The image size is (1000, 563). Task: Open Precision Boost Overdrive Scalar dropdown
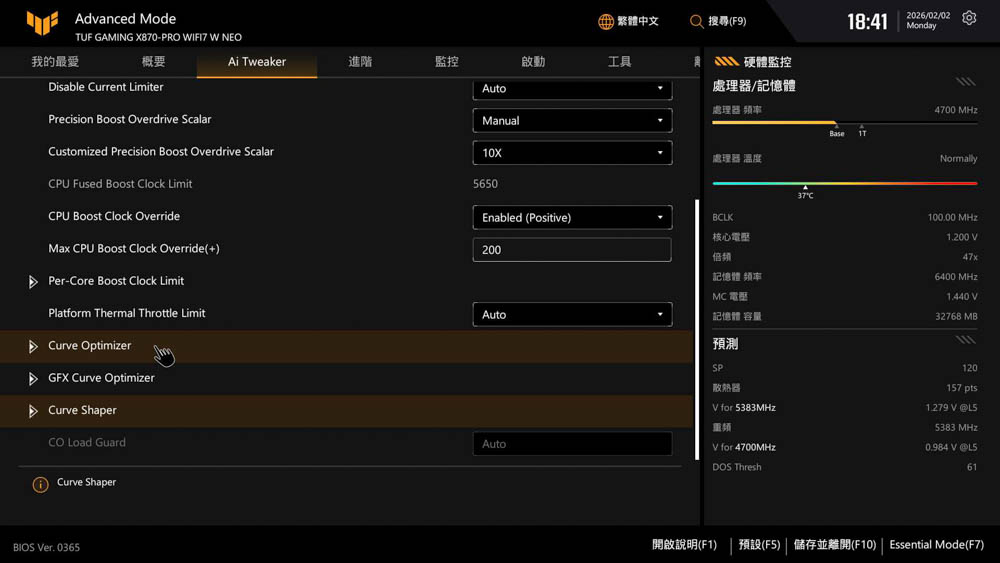click(571, 121)
